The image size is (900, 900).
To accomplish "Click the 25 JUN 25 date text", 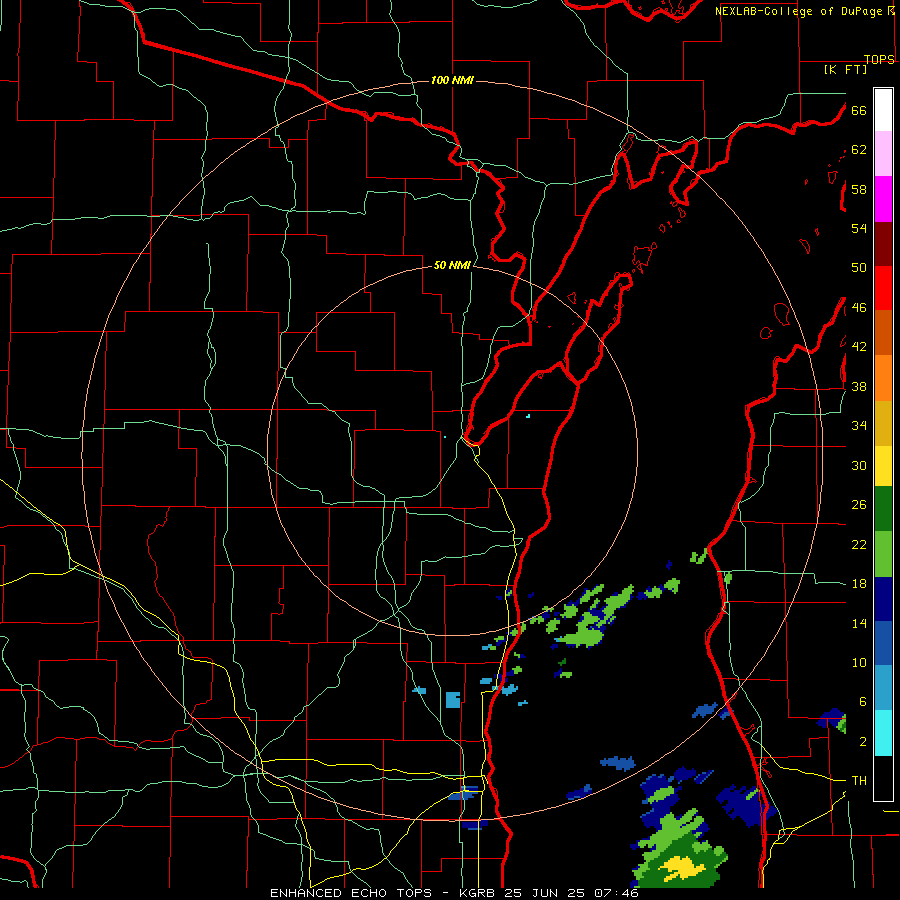I will tap(544, 893).
